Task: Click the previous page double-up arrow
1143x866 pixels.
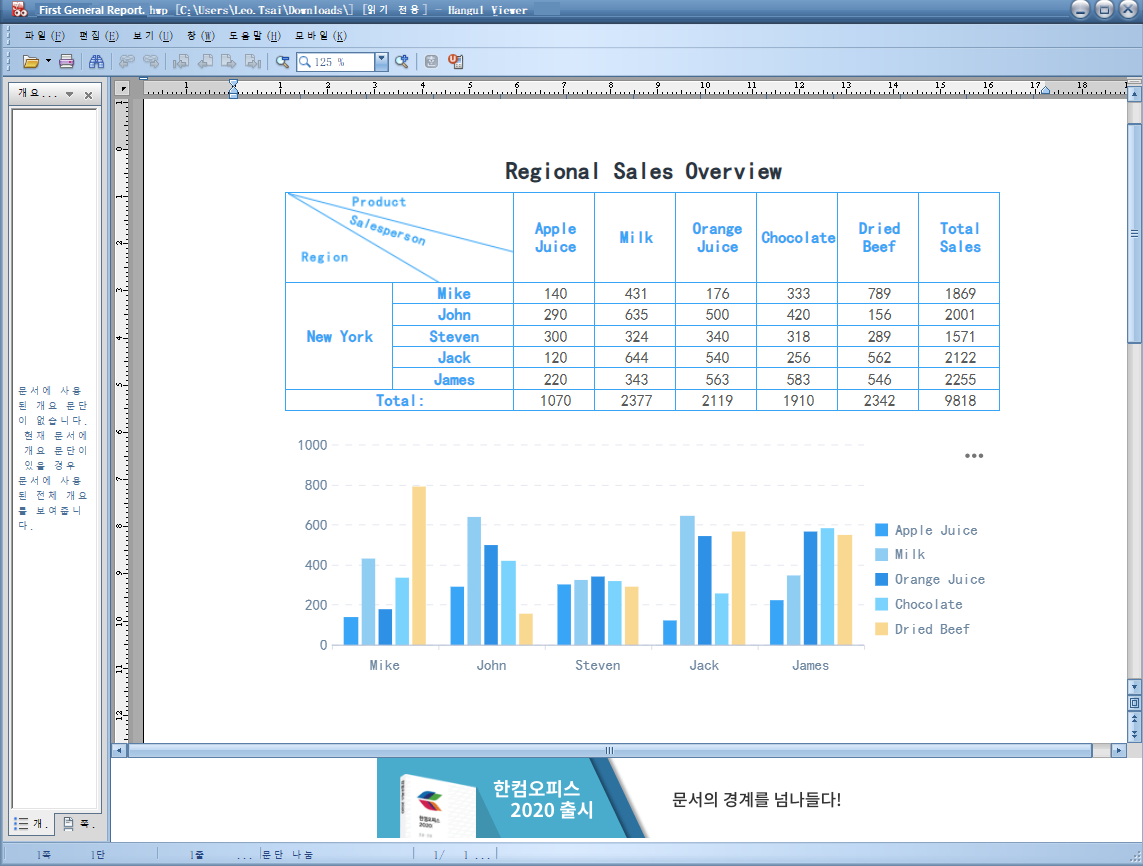Action: point(1134,719)
